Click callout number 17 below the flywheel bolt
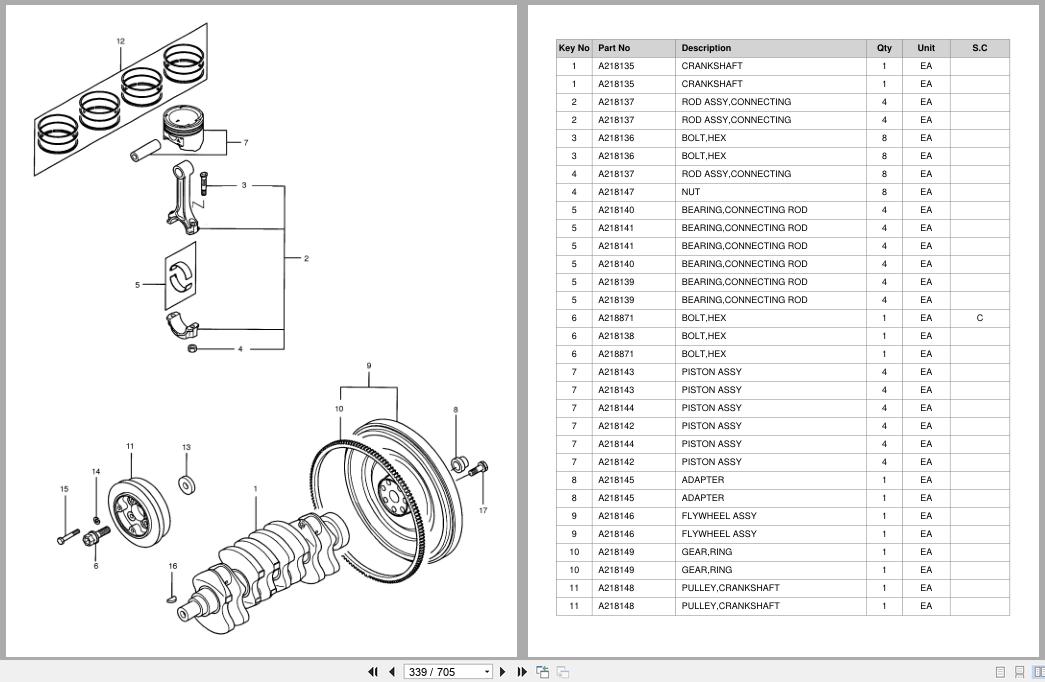Image resolution: width=1045 pixels, height=682 pixels. tap(483, 511)
